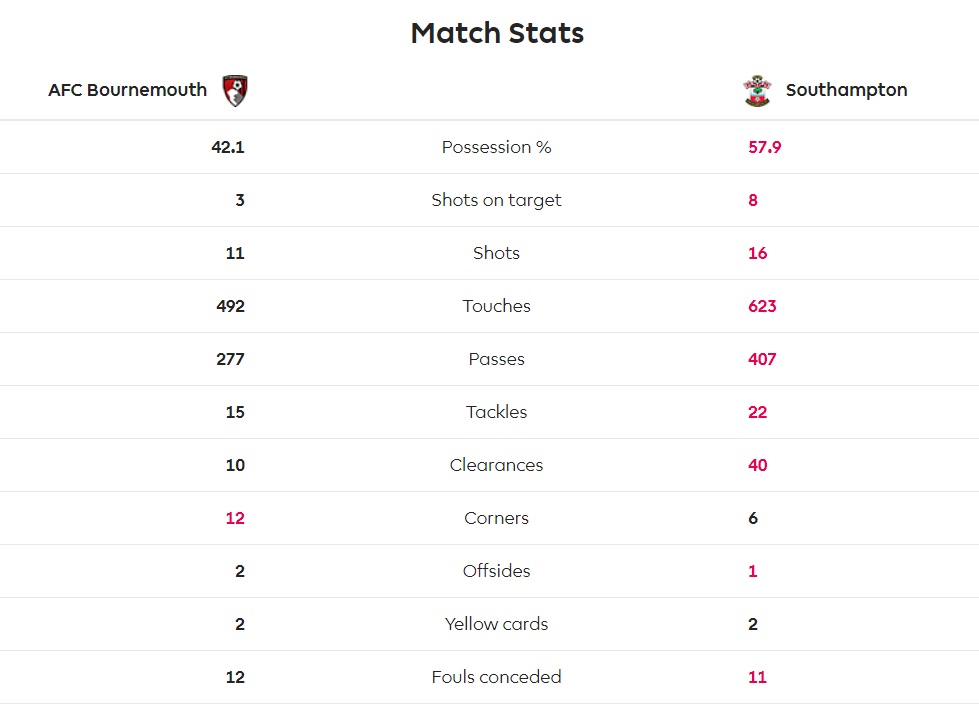Viewport: 979px width, 715px height.
Task: Click the Southampton club crest
Action: [757, 91]
